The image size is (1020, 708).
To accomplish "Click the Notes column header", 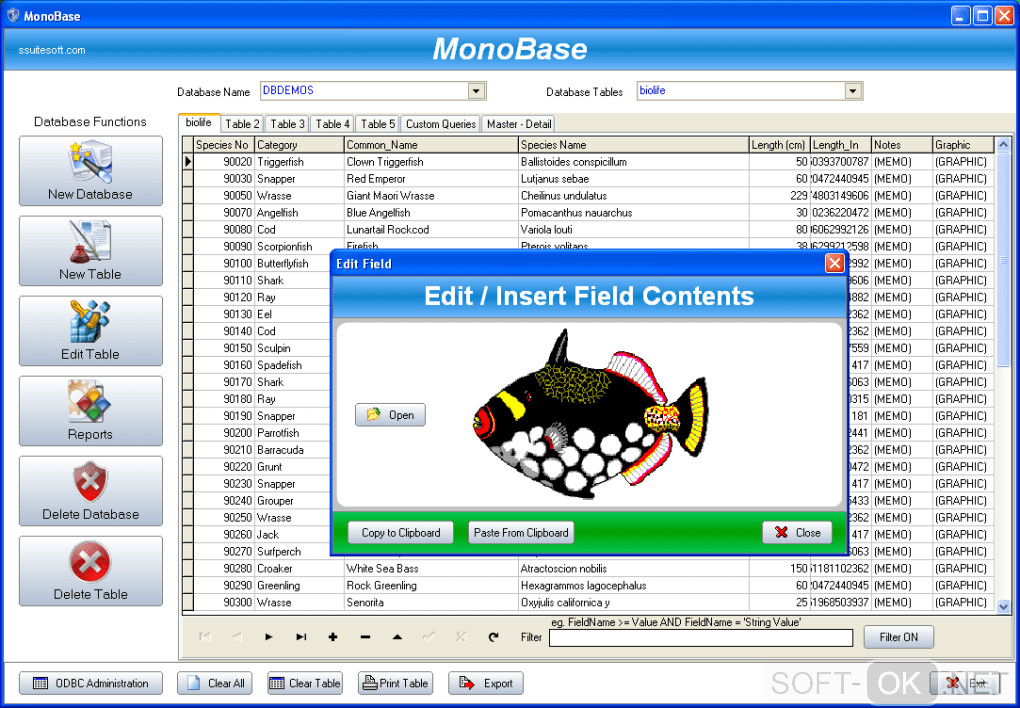I will tap(902, 145).
